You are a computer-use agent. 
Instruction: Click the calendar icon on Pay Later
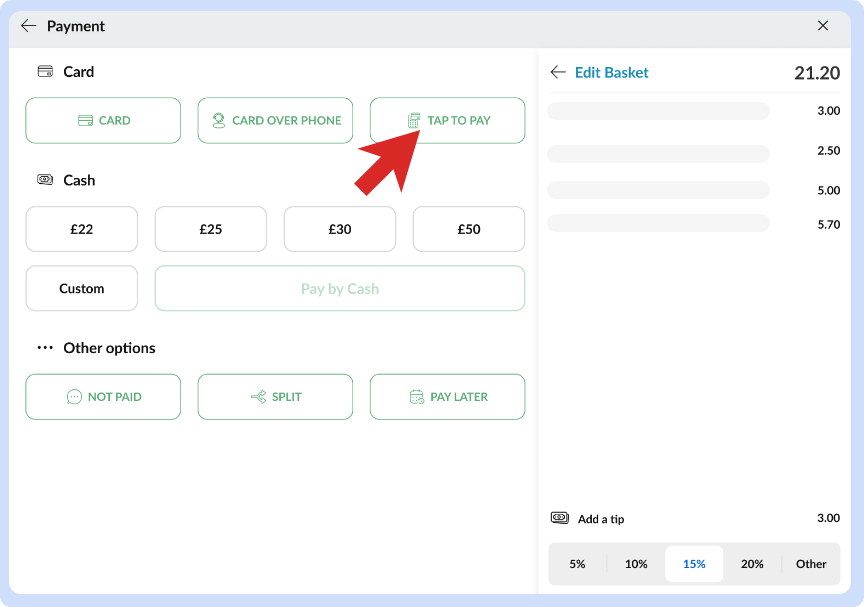click(x=417, y=397)
